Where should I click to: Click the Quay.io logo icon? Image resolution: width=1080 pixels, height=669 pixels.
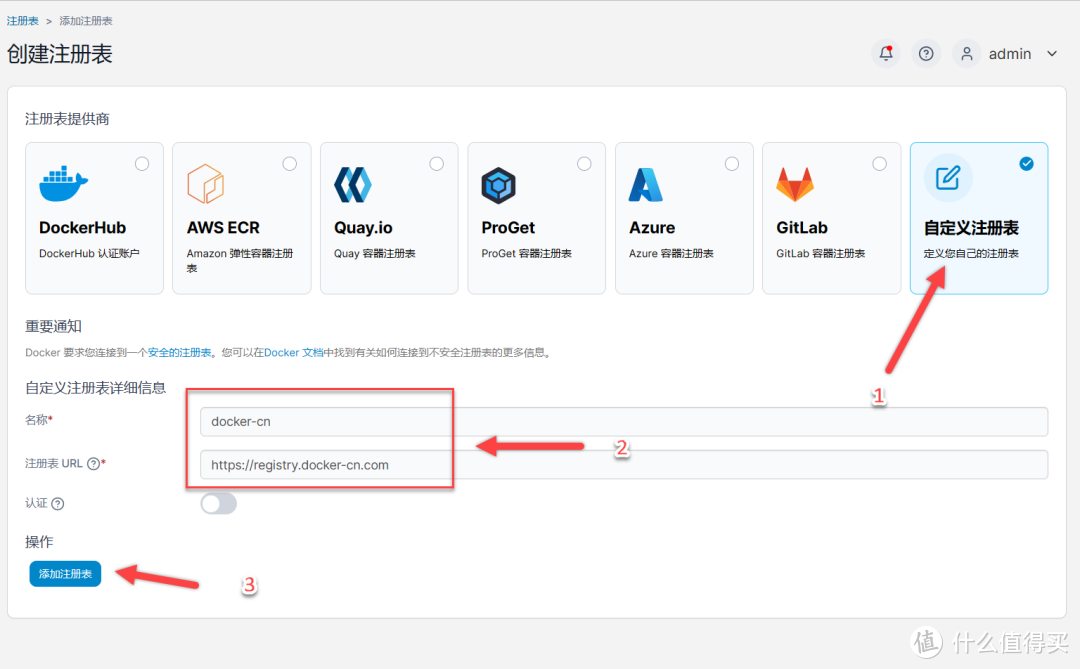pos(353,185)
